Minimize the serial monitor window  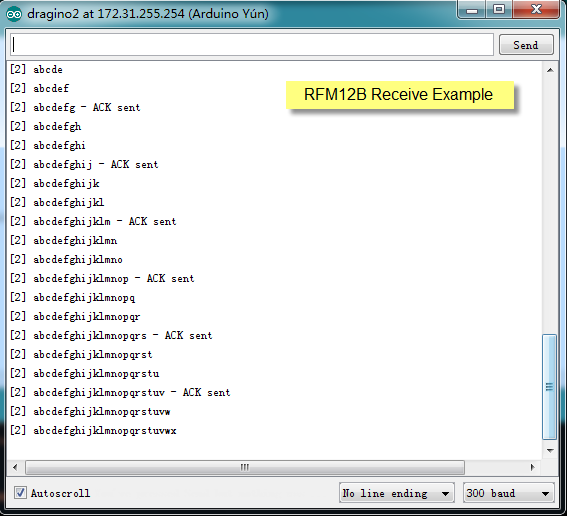point(472,10)
